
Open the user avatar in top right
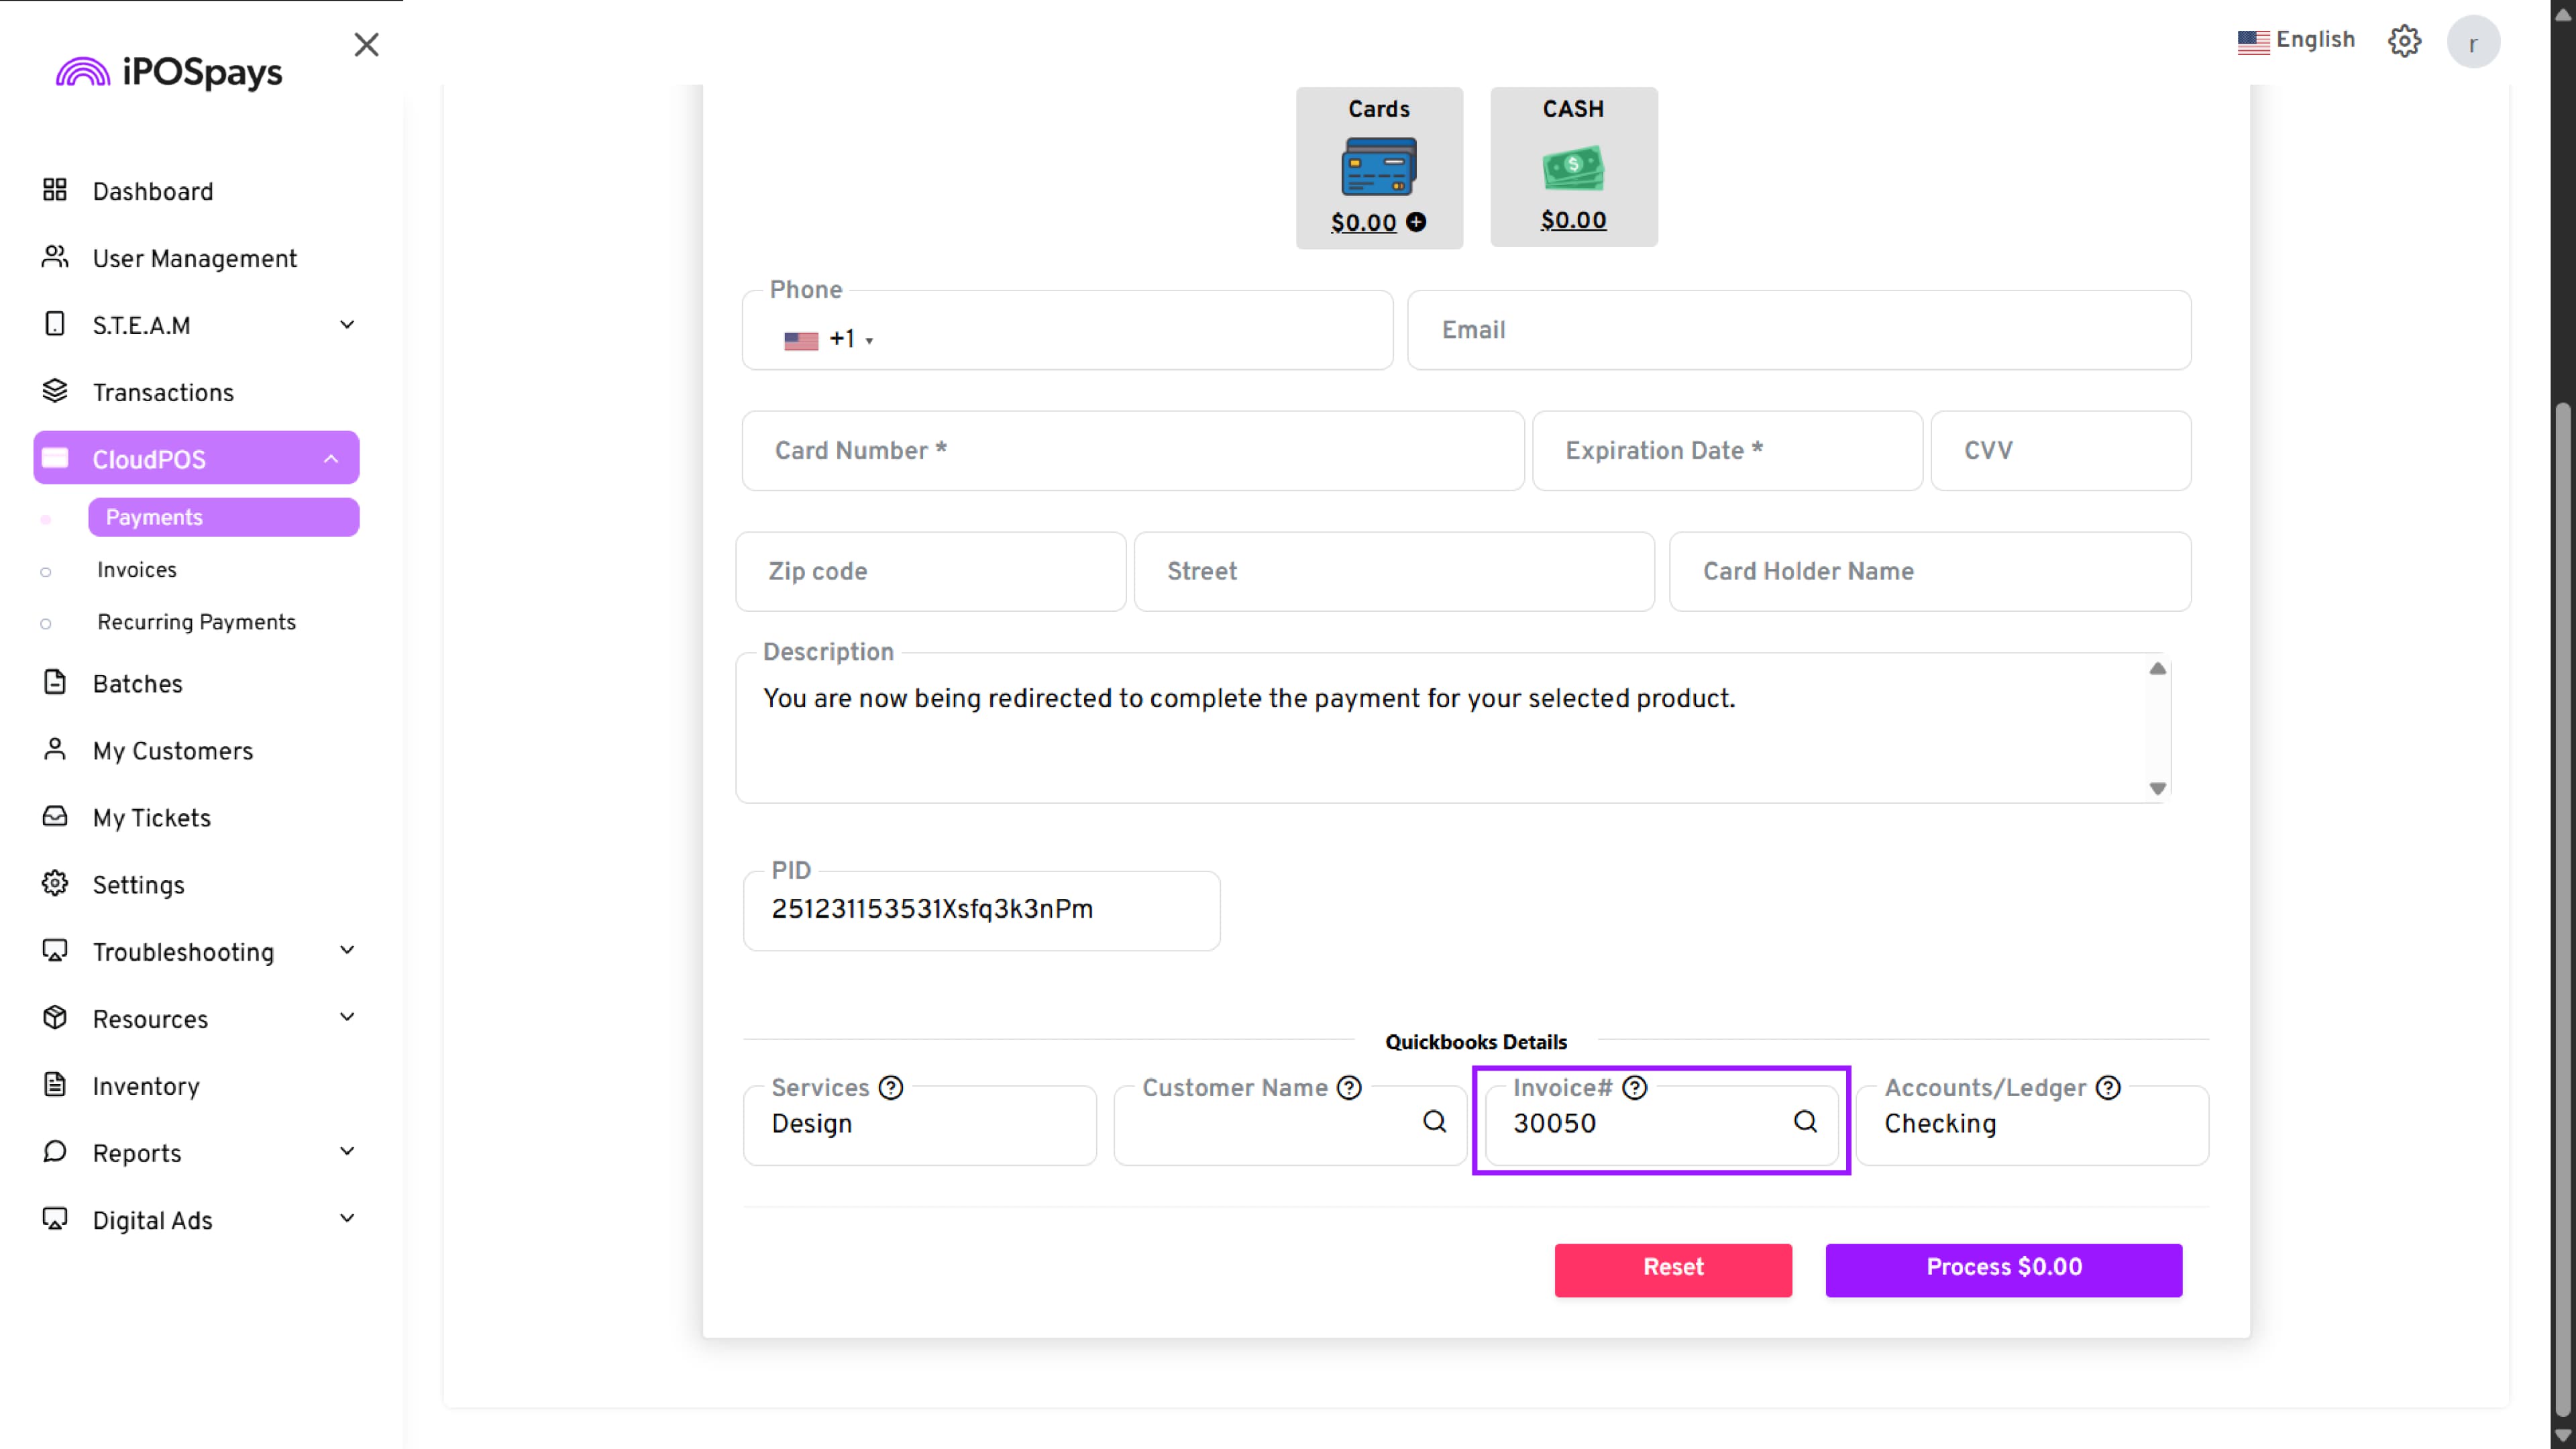[2472, 43]
